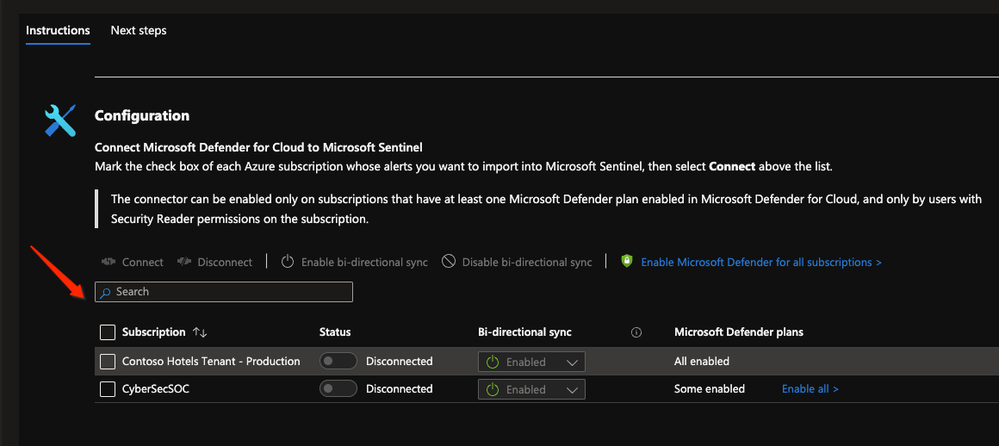Click the Status column header
Viewport: 999px width, 446px height.
click(x=335, y=332)
